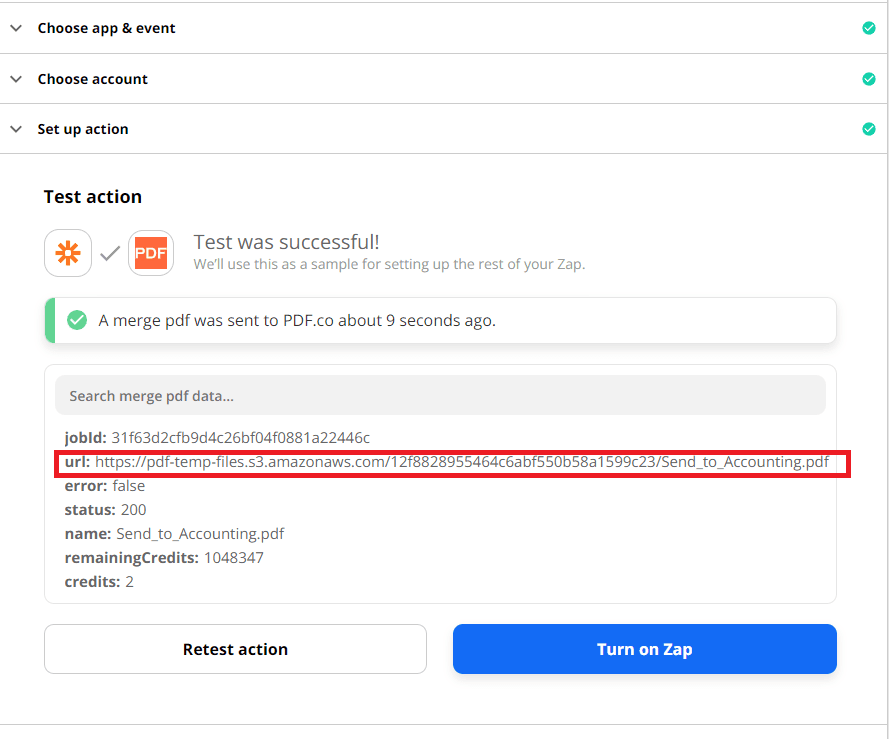Click the green success check in notification

[x=76, y=320]
